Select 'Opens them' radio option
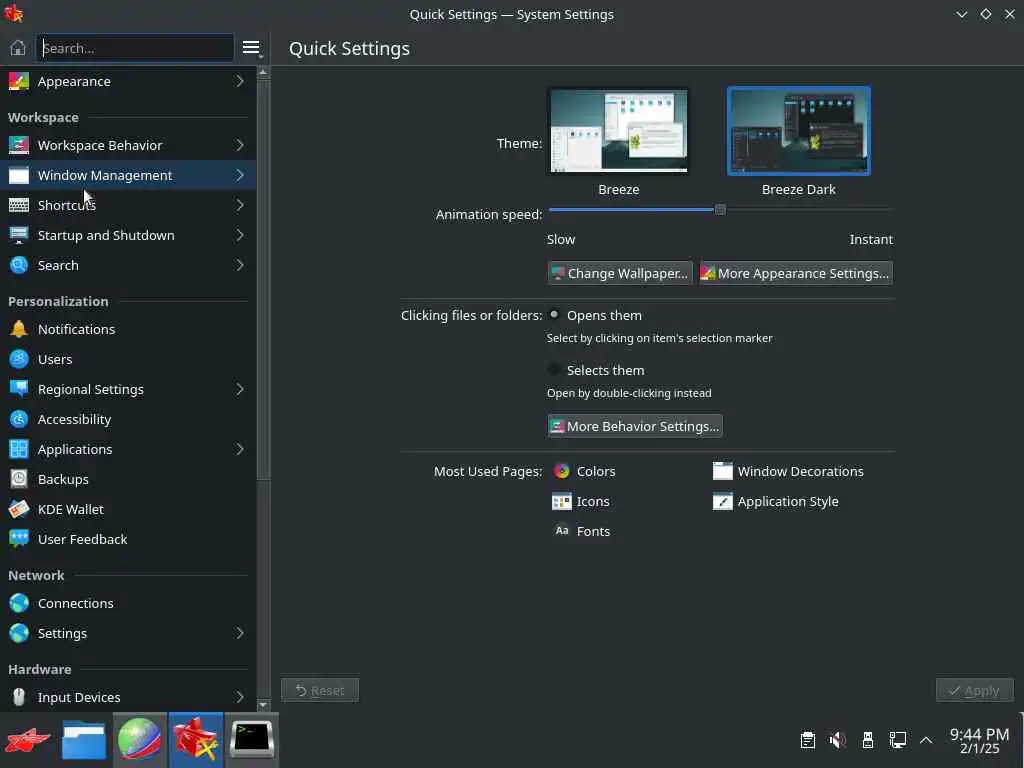The height and width of the screenshot is (768, 1024). [554, 315]
